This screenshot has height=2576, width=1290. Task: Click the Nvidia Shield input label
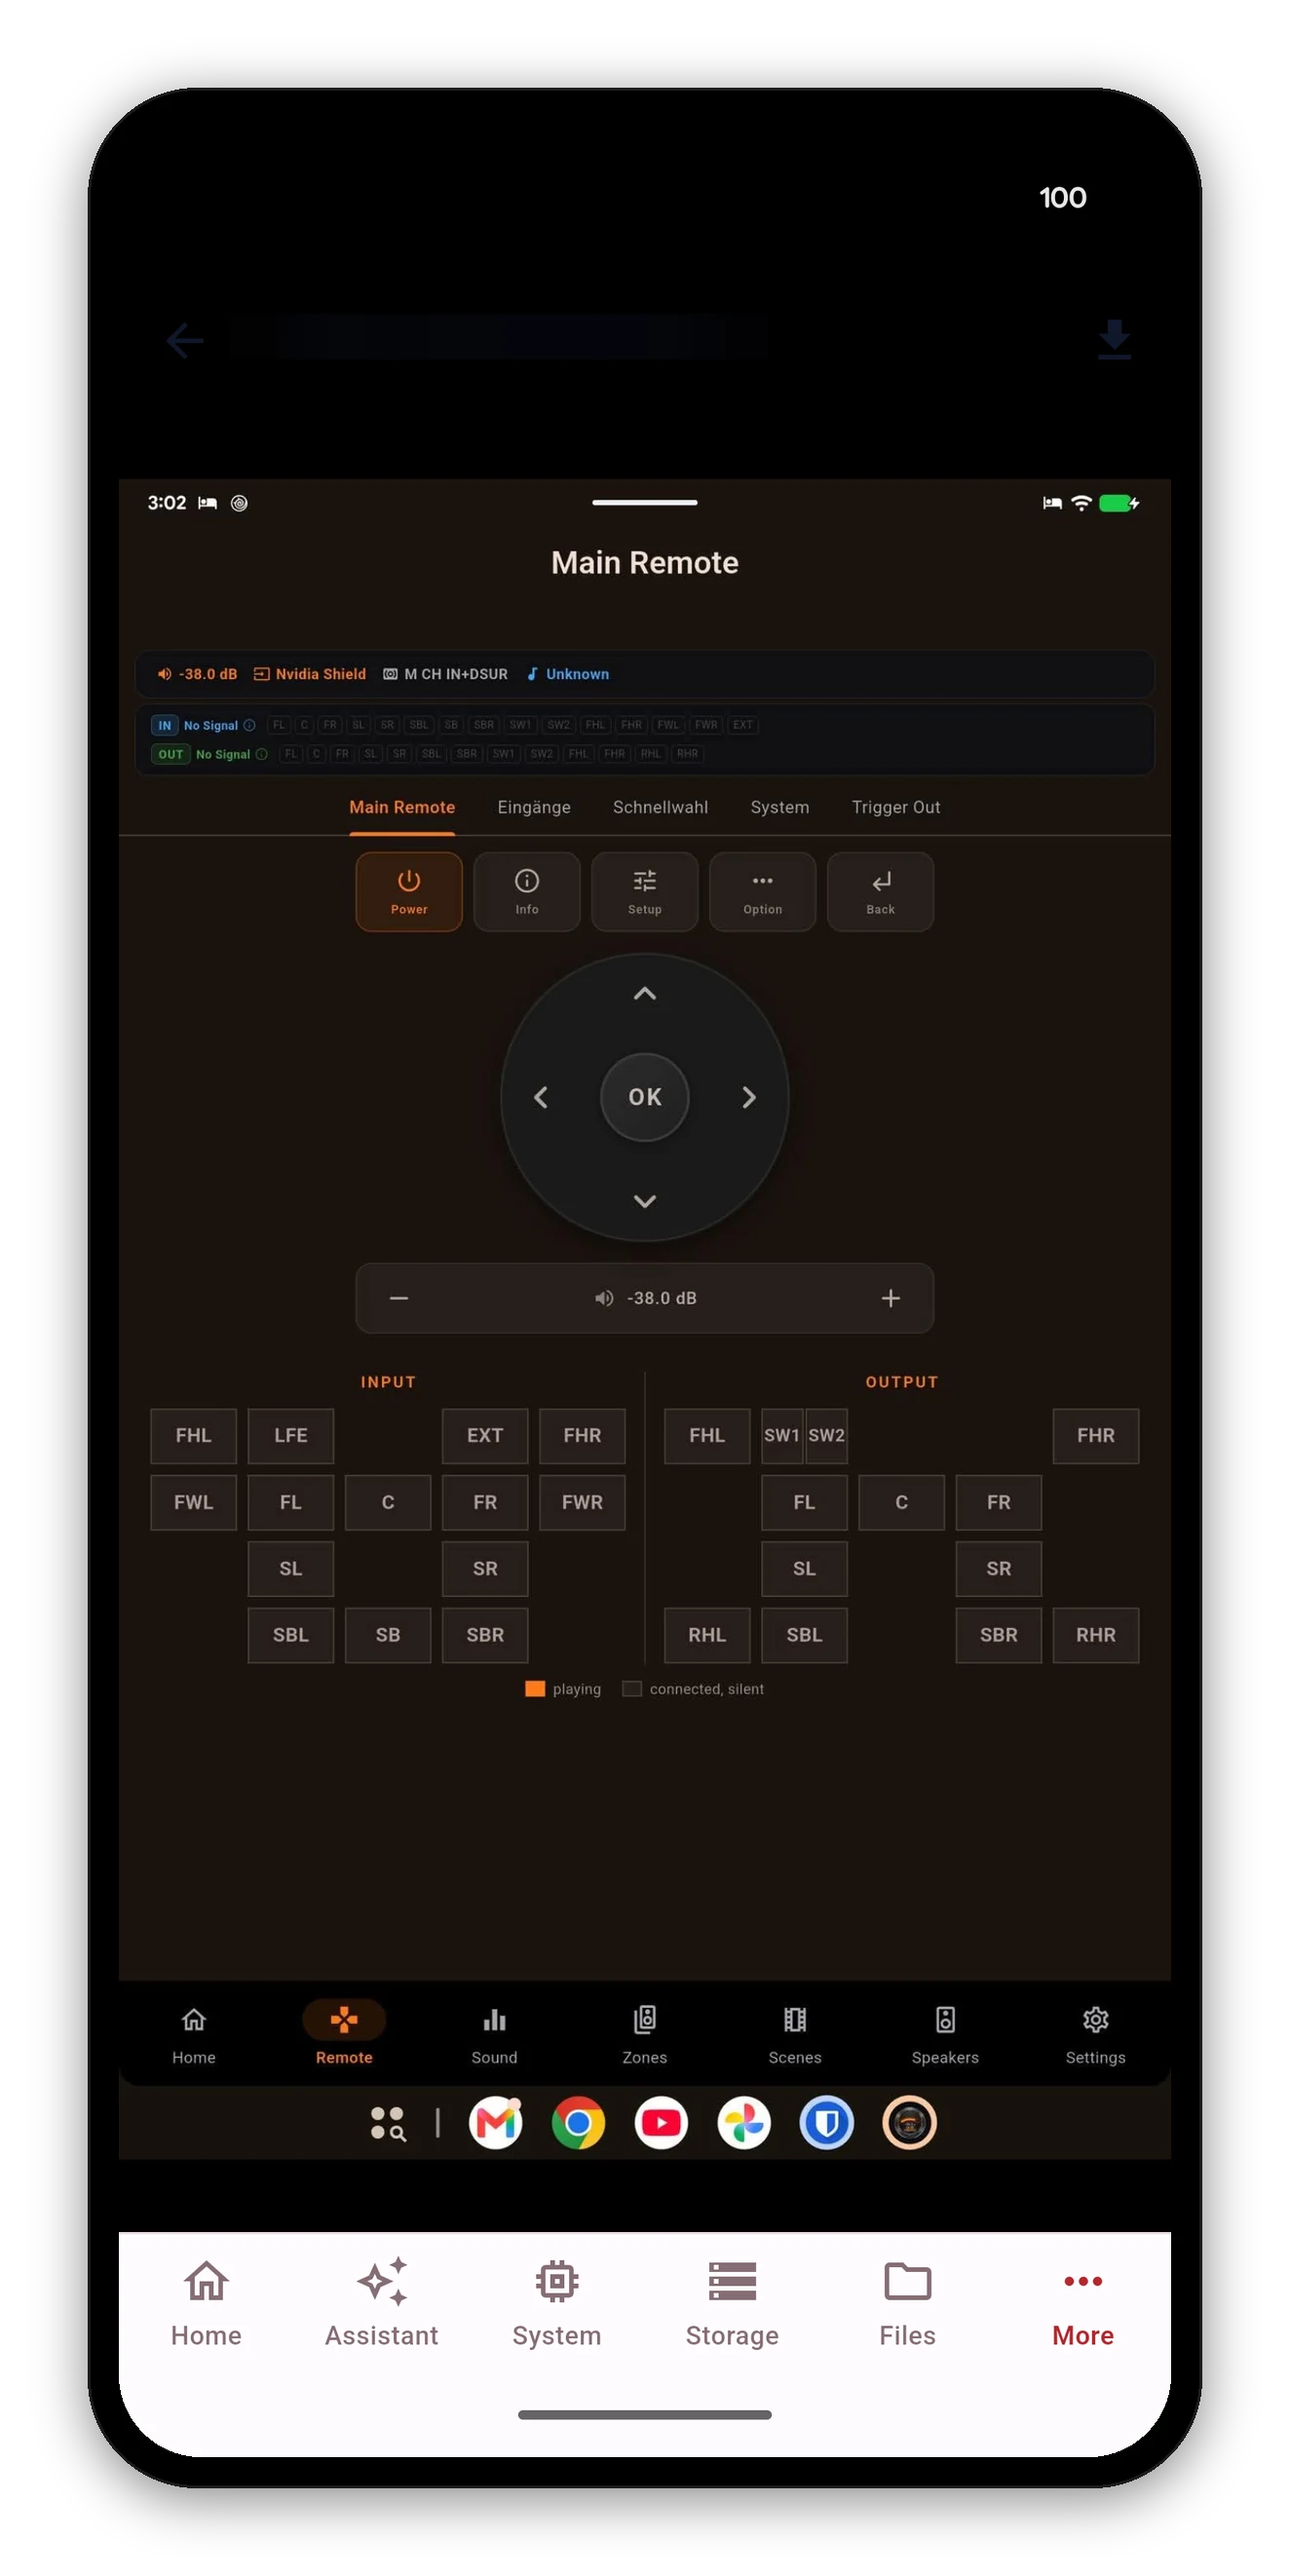(310, 674)
